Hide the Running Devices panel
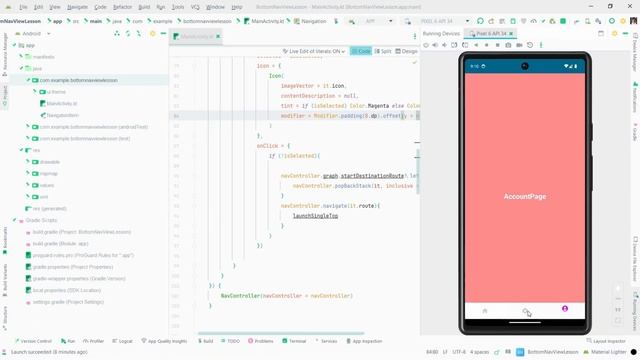The width and height of the screenshot is (640, 360). click(625, 33)
